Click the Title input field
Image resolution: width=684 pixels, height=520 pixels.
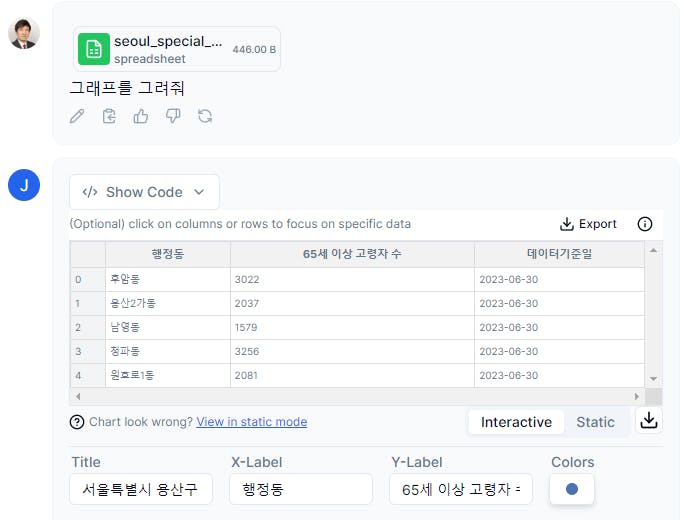[x=140, y=489]
